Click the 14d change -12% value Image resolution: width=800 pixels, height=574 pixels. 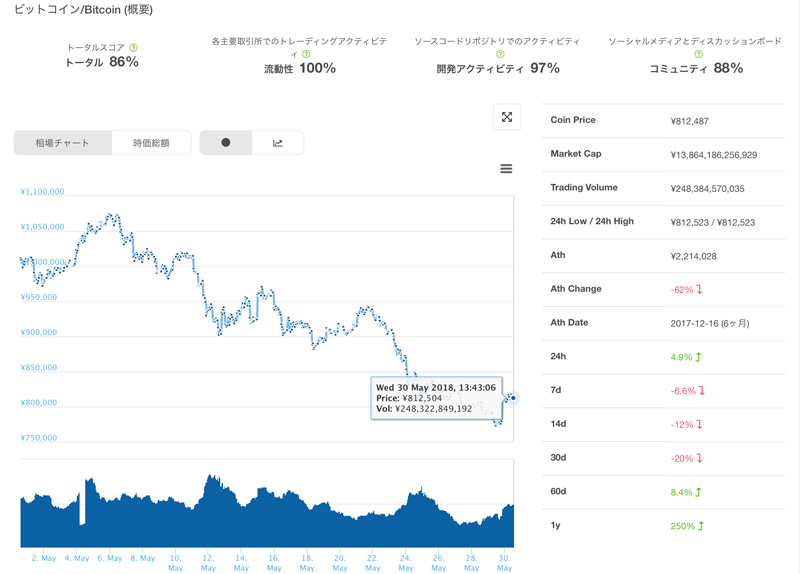[686, 425]
